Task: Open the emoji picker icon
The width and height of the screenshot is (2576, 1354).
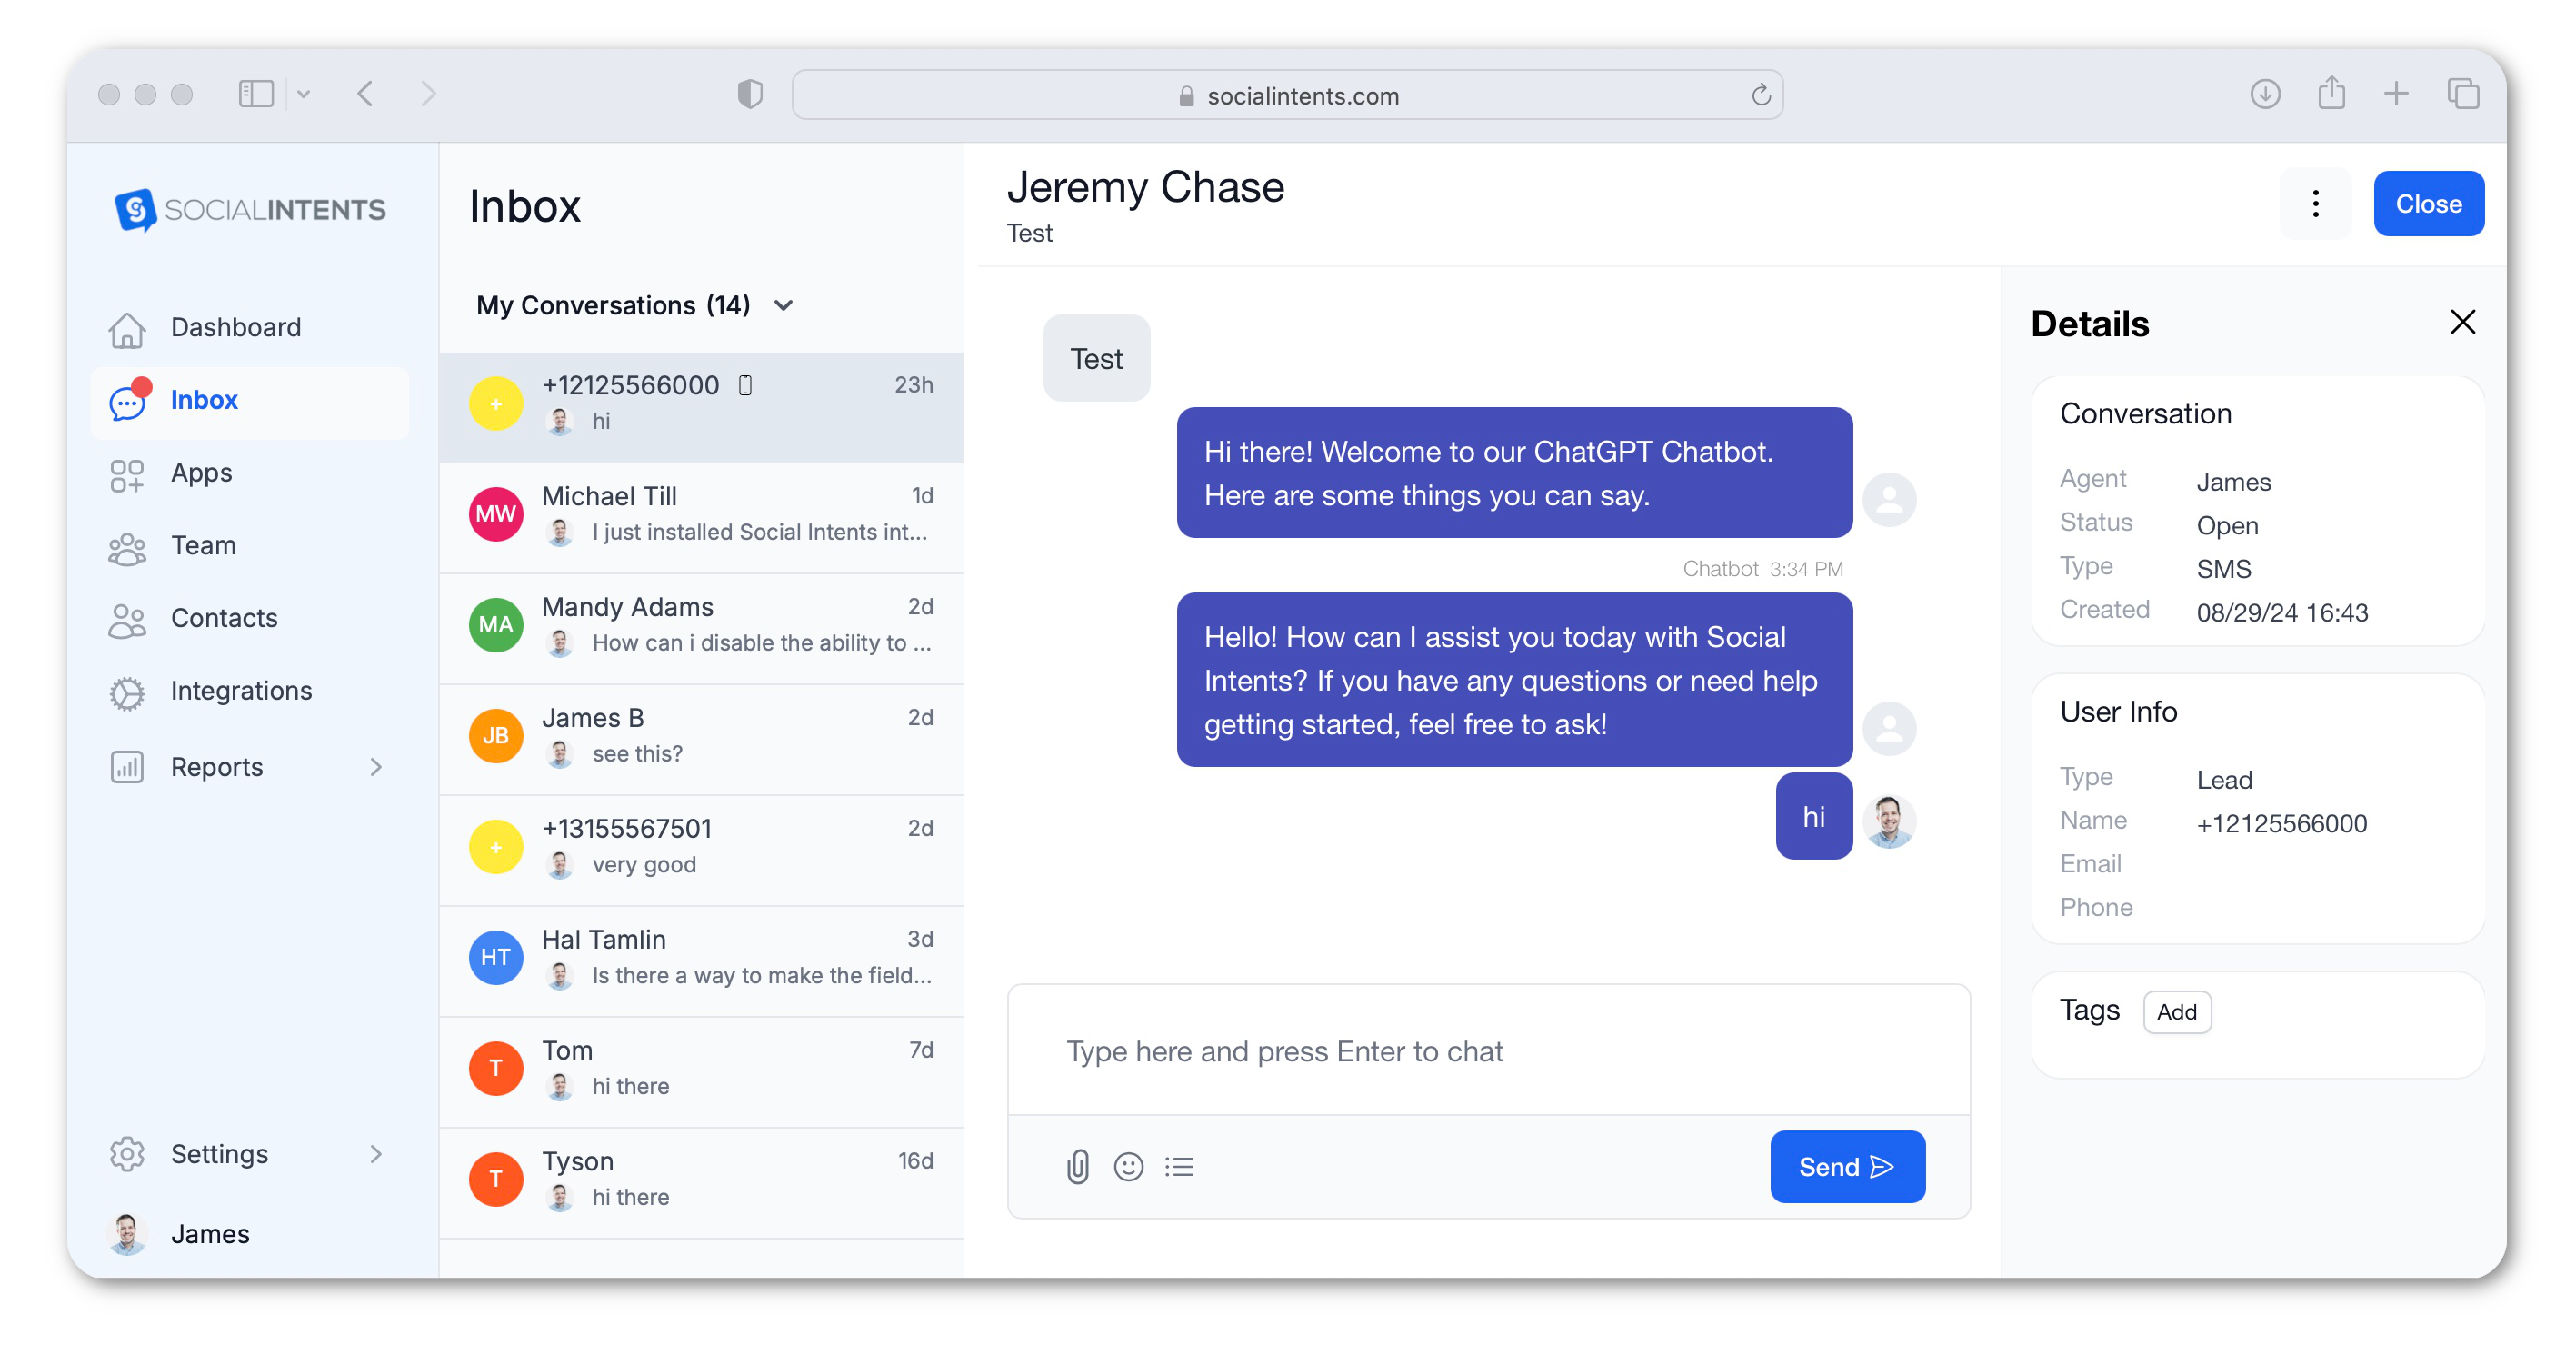Action: point(1128,1165)
